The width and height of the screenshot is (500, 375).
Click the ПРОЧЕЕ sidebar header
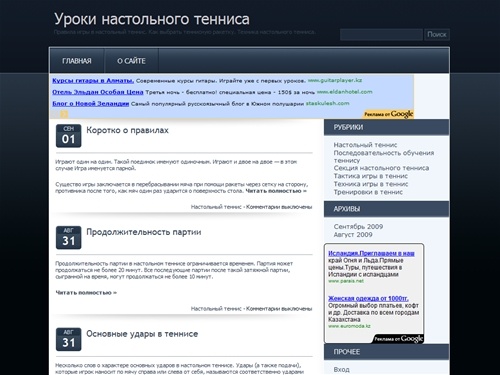coord(386,352)
